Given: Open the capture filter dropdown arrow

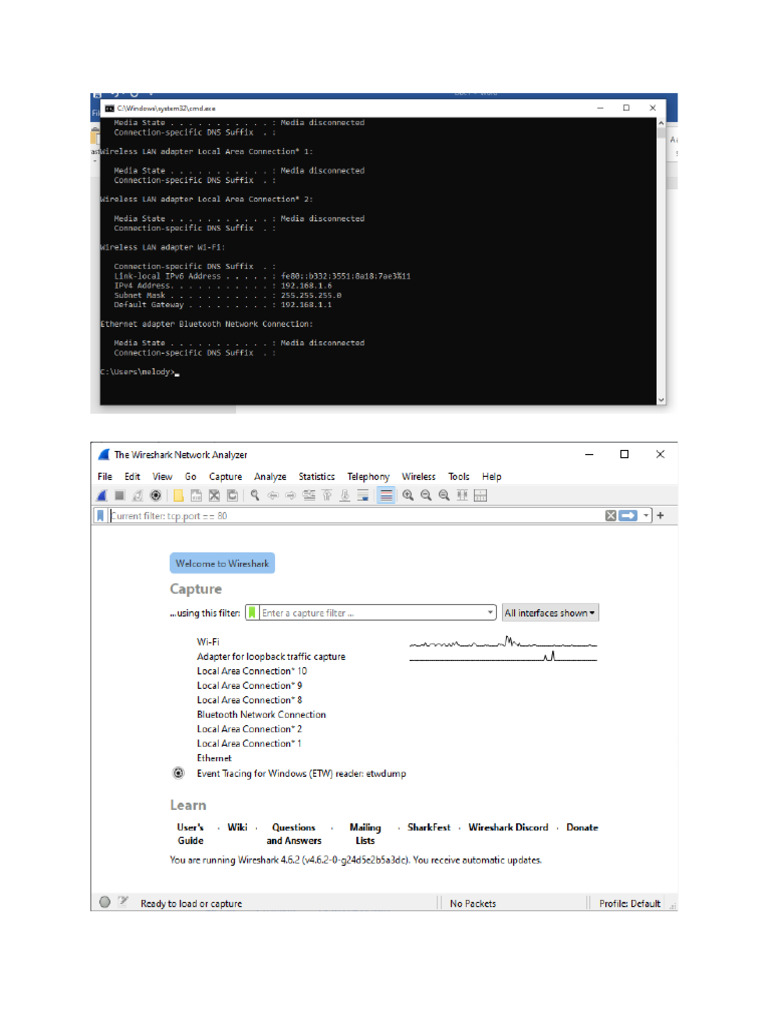Looking at the screenshot, I should pos(490,613).
